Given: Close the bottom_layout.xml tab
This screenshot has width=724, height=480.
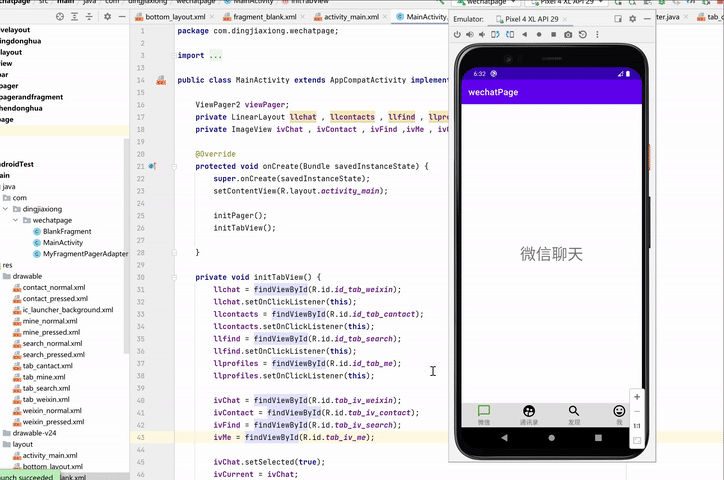Looking at the screenshot, I should coord(212,17).
